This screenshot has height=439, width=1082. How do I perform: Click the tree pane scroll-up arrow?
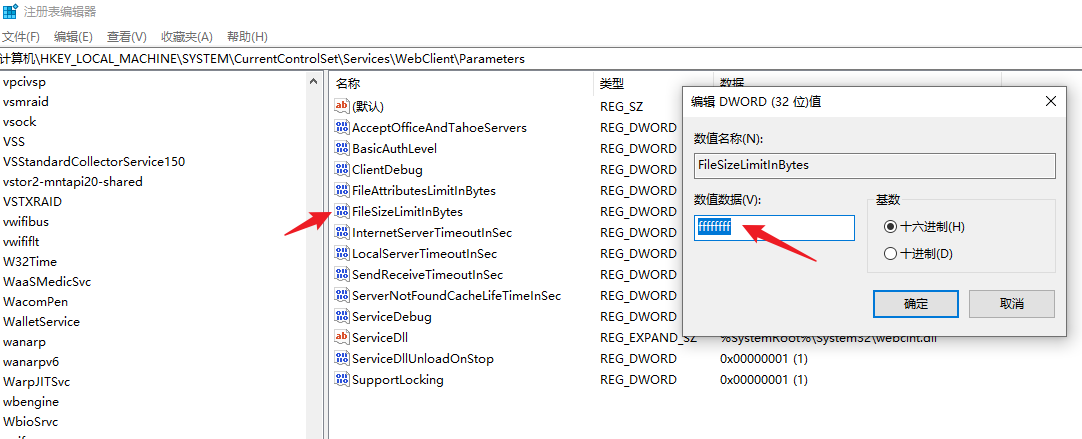coord(313,81)
